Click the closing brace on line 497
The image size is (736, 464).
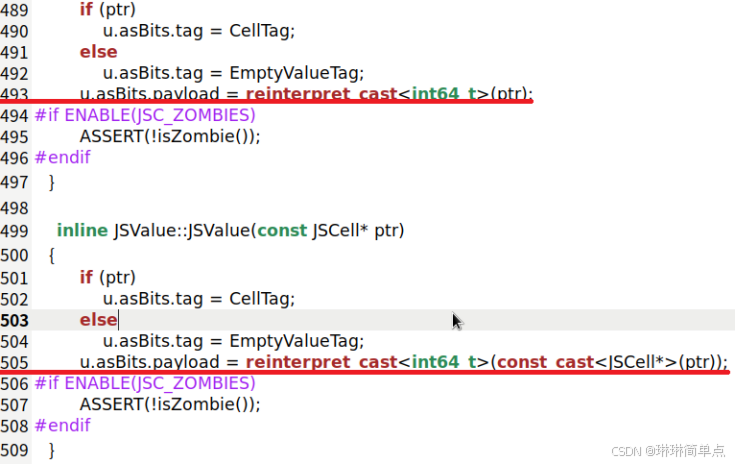(x=52, y=182)
